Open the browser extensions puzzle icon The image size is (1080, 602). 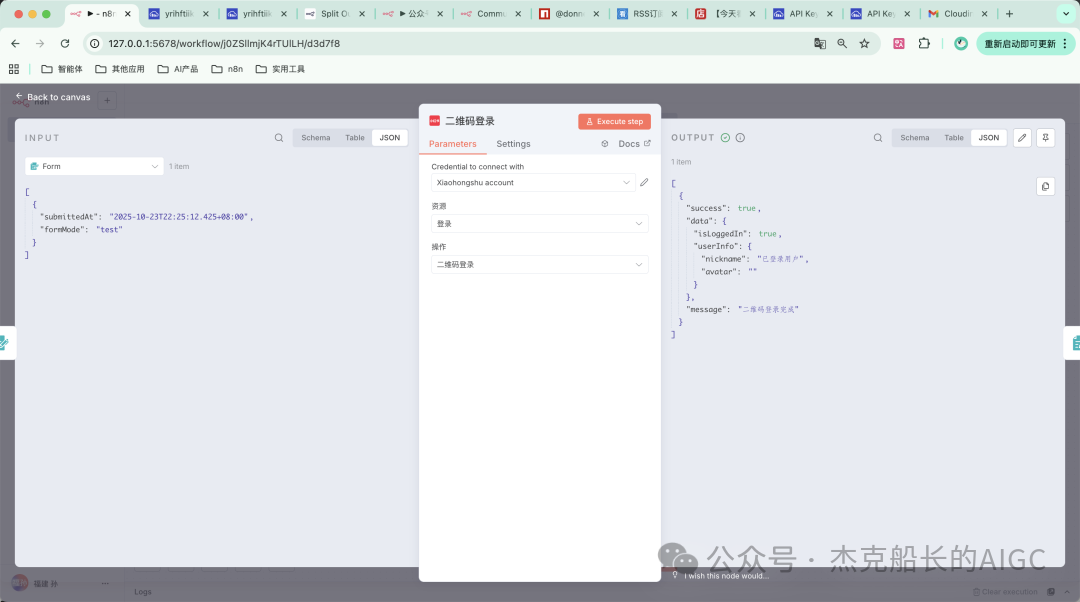pyautogui.click(x=924, y=43)
